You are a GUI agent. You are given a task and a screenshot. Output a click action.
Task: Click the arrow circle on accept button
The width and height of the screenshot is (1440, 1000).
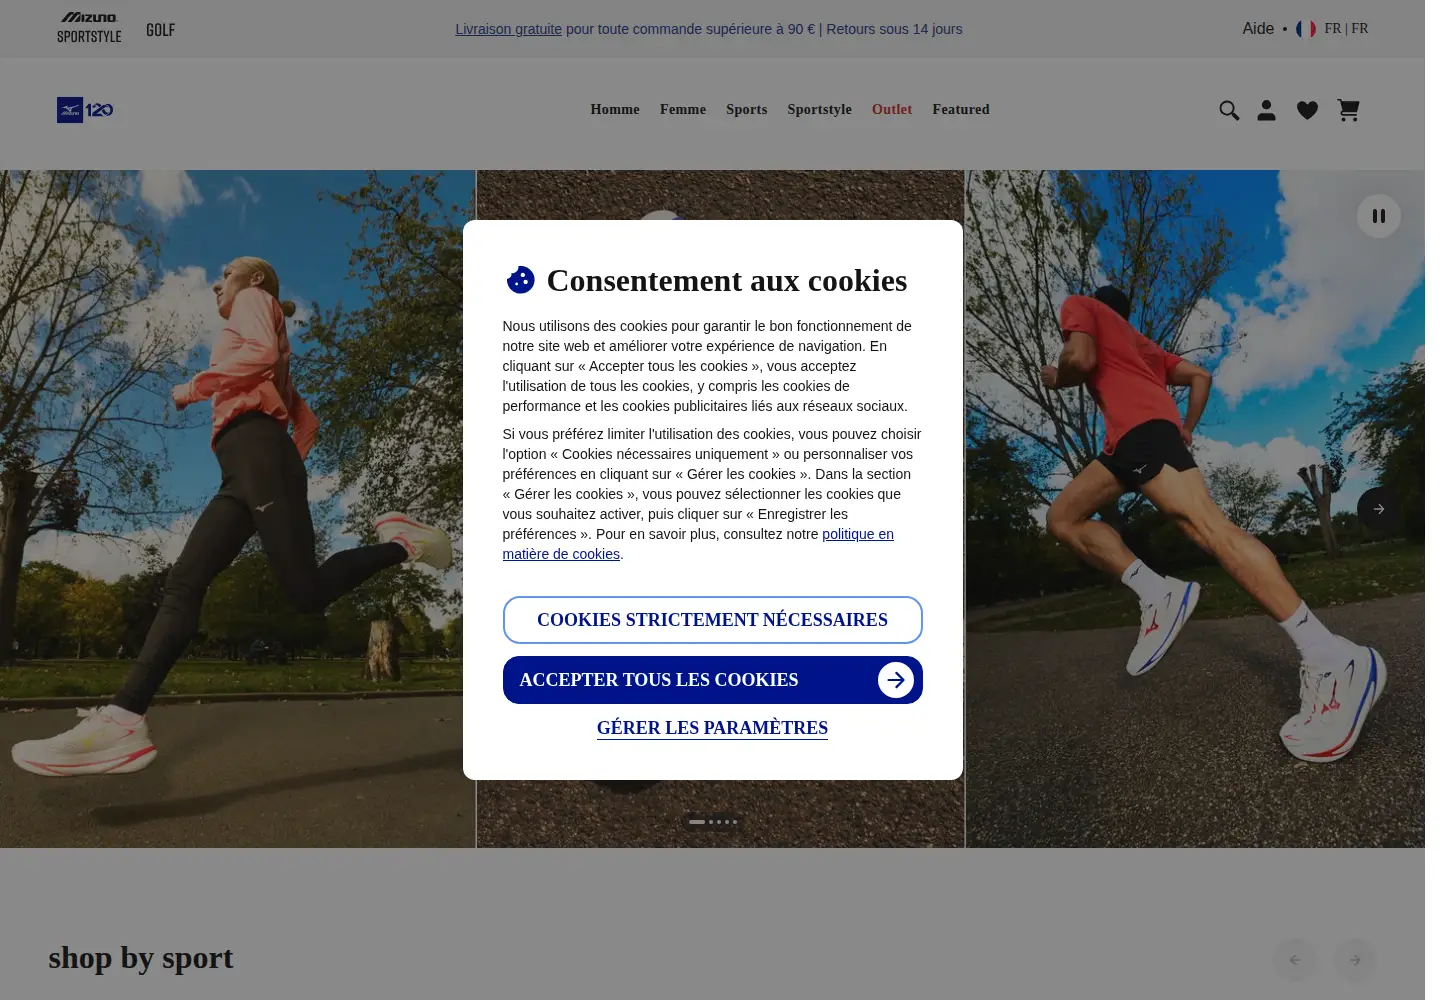pyautogui.click(x=896, y=680)
